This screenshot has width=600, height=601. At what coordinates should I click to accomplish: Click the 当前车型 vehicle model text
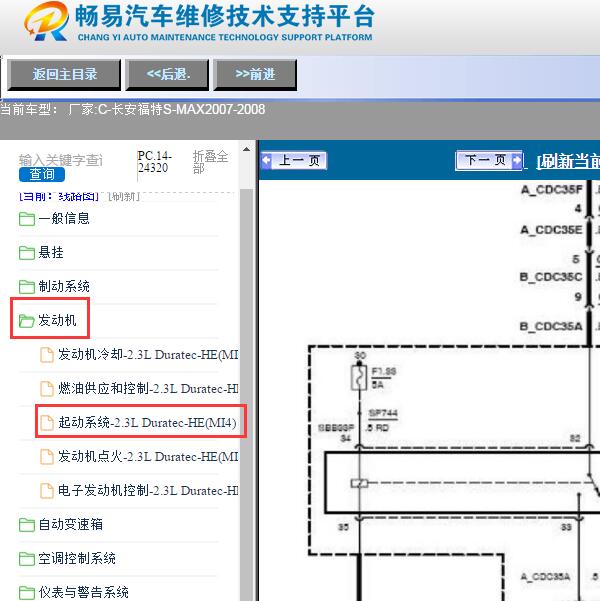tap(132, 110)
